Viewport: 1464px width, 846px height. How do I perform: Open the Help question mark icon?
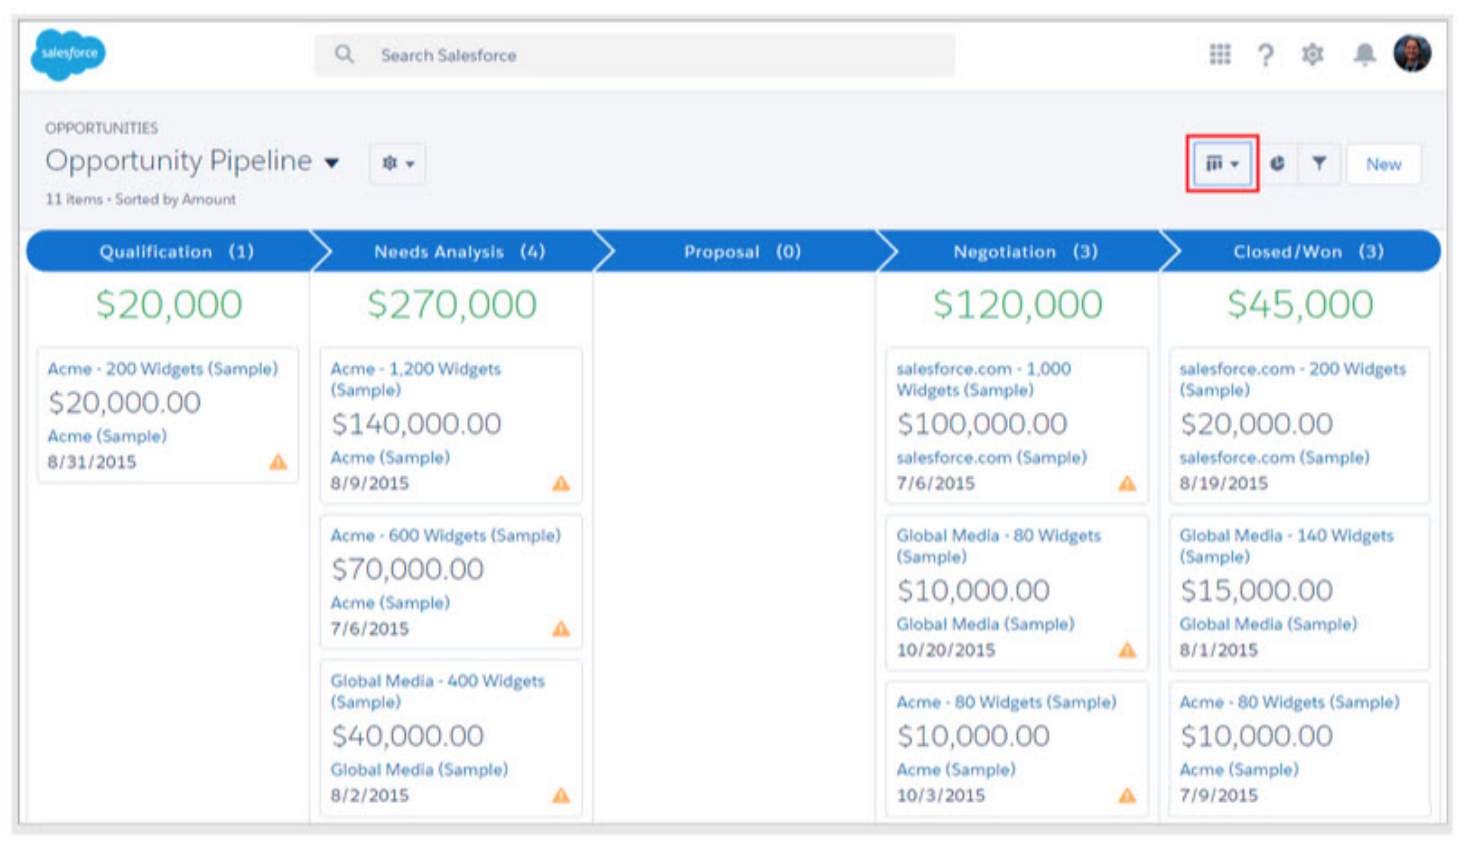[1266, 55]
